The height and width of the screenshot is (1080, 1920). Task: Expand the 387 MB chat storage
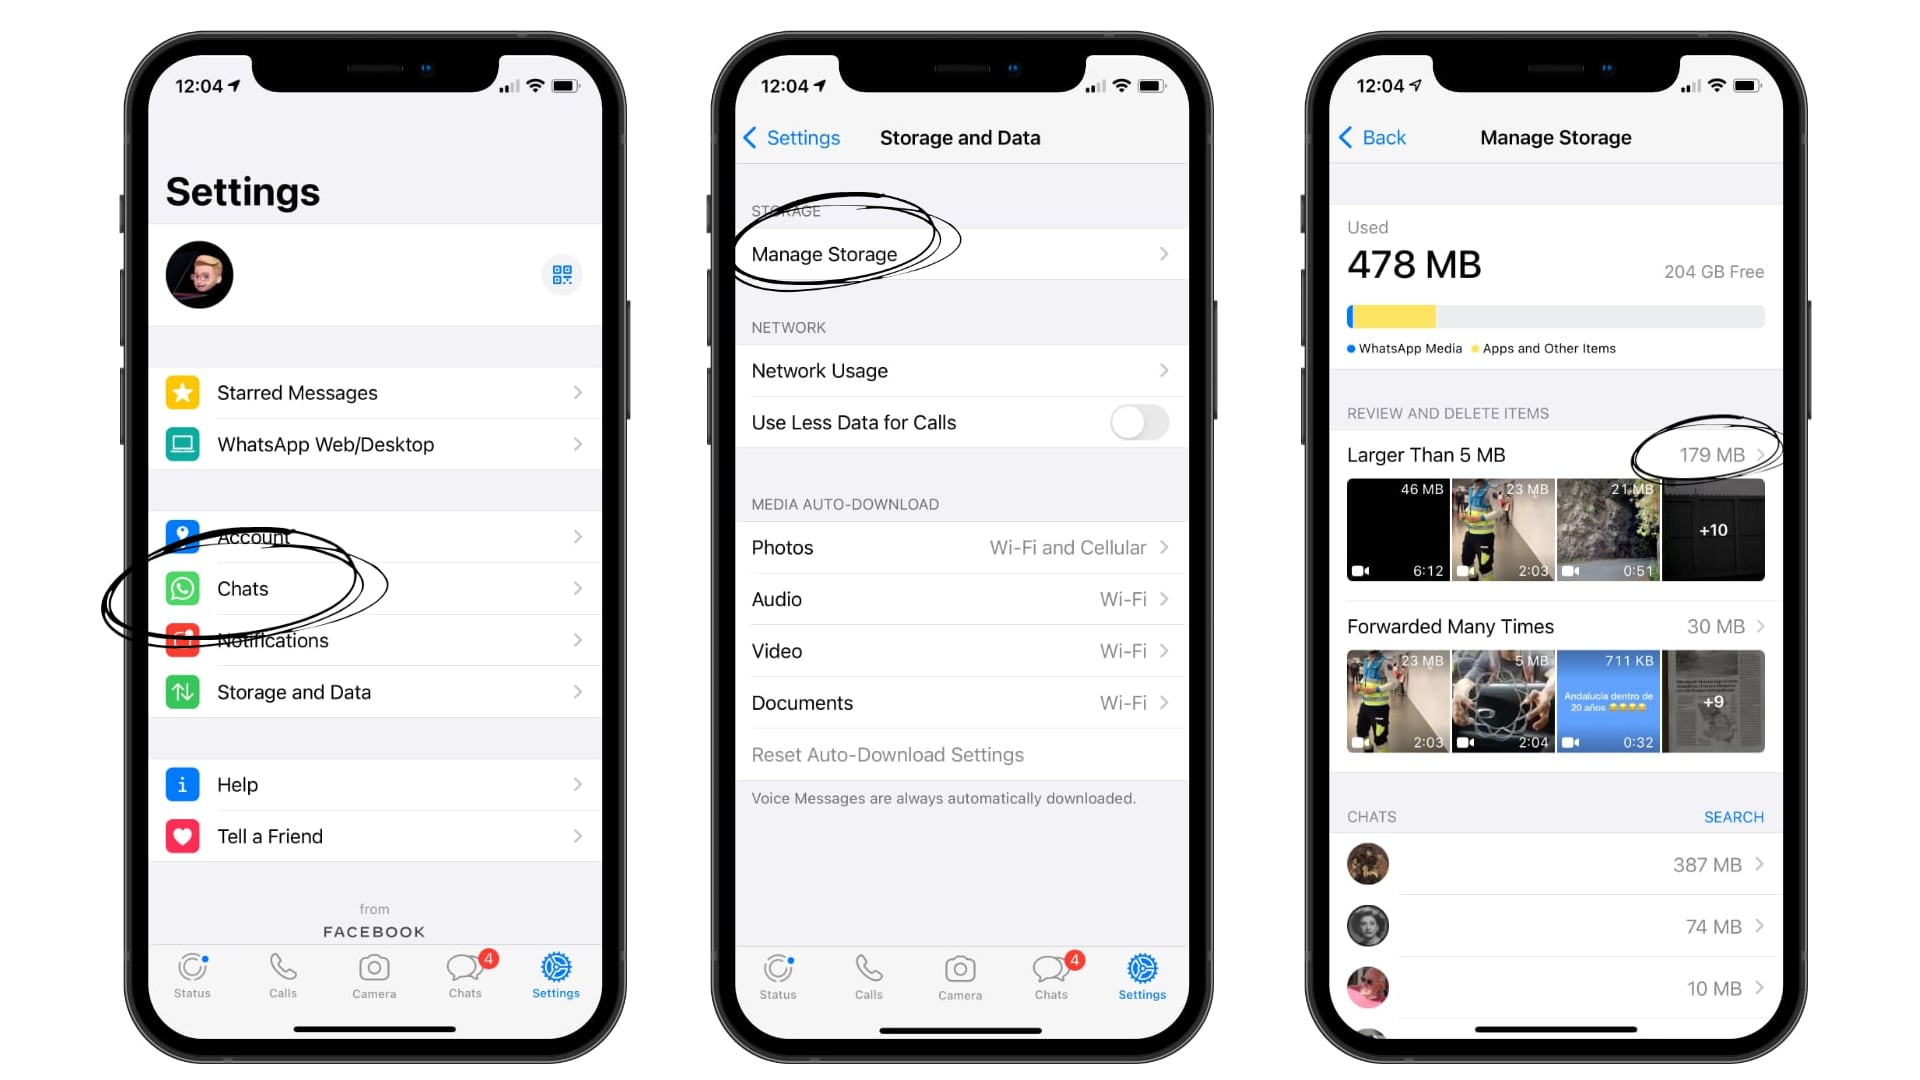tap(1555, 864)
